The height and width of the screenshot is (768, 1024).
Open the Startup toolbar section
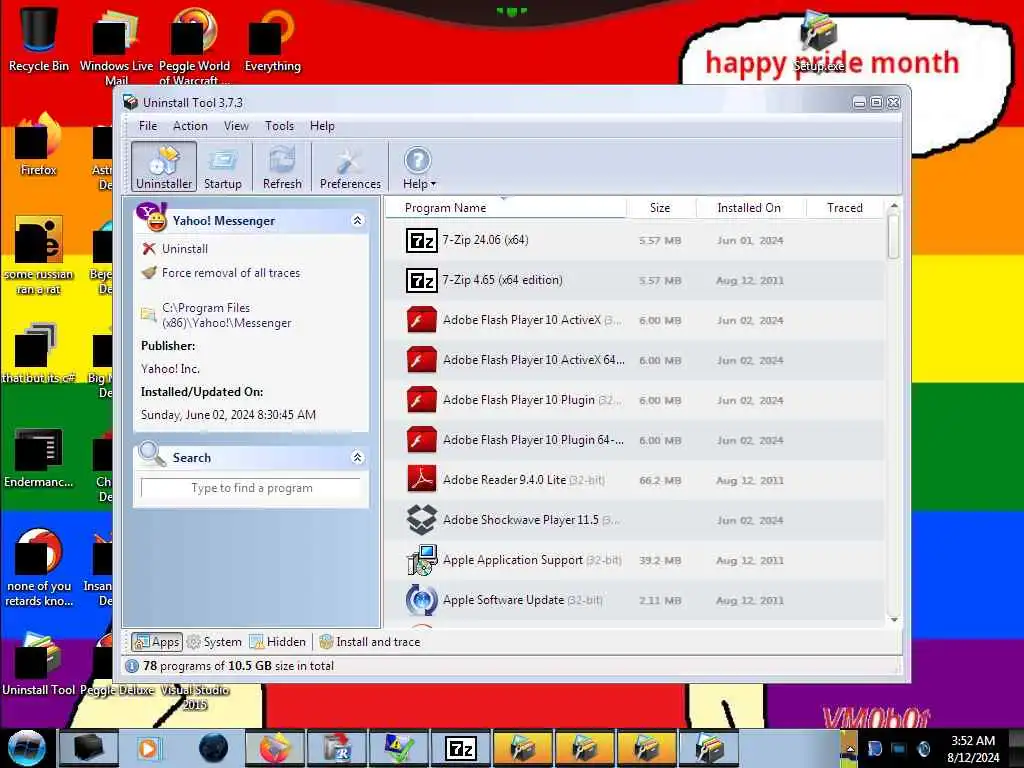223,167
